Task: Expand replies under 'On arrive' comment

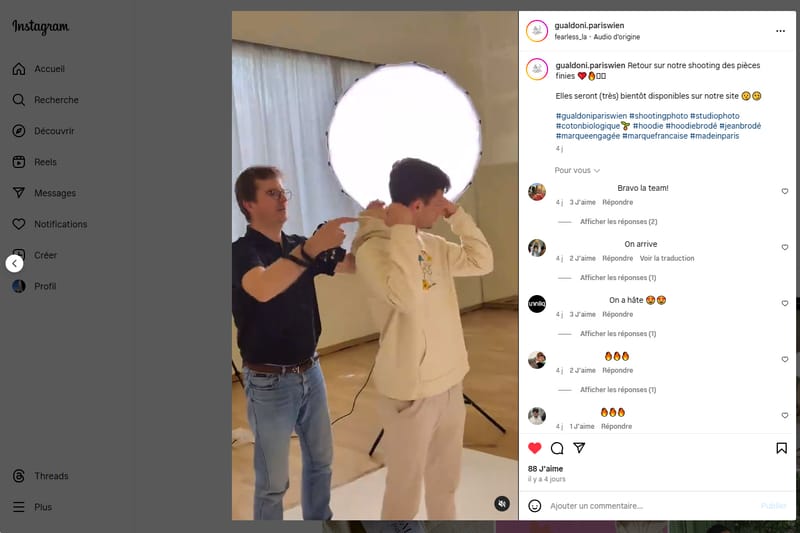Action: tap(618, 277)
